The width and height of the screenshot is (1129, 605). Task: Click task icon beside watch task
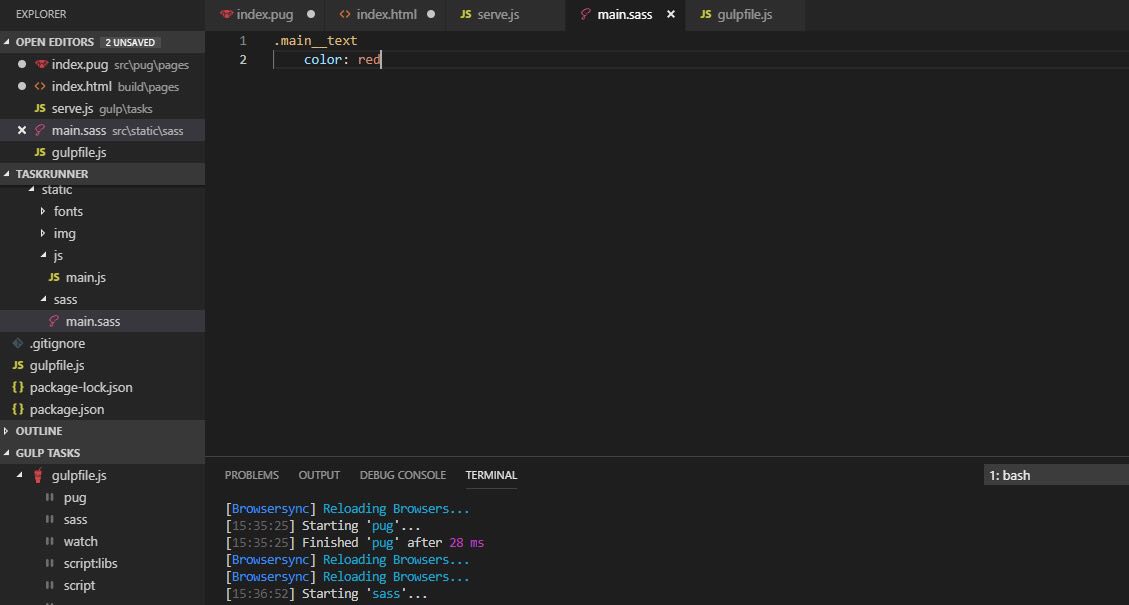[50, 542]
